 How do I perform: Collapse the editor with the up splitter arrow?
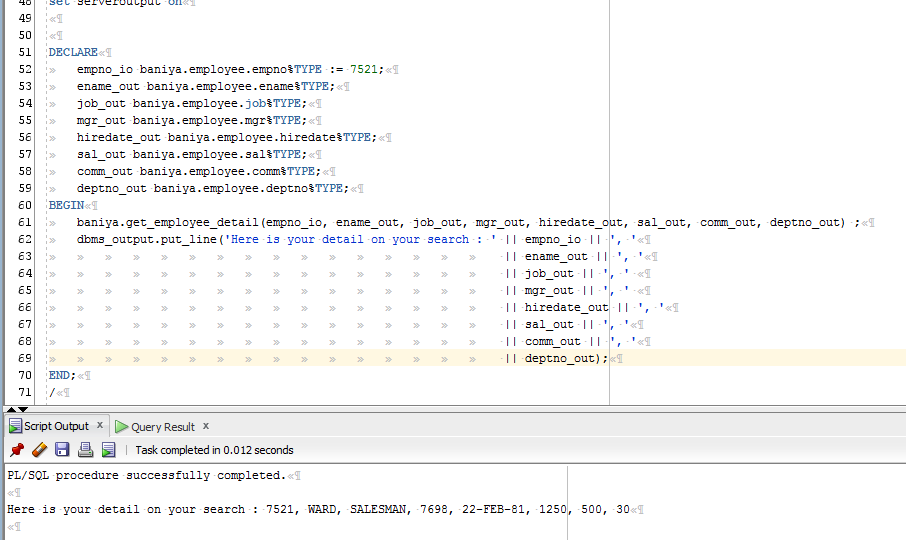[x=11, y=409]
